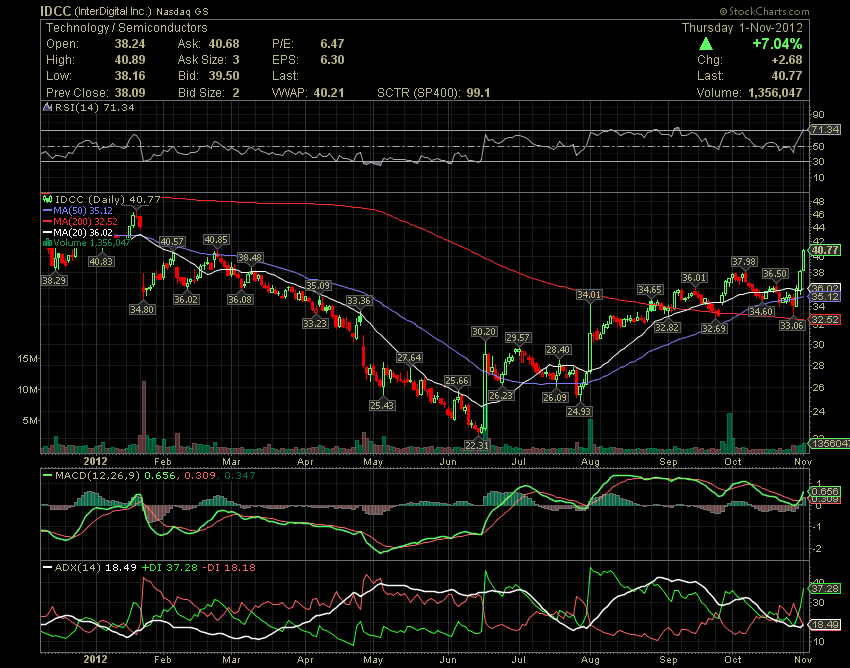Click the -DI 18.18 legend text

[228, 568]
